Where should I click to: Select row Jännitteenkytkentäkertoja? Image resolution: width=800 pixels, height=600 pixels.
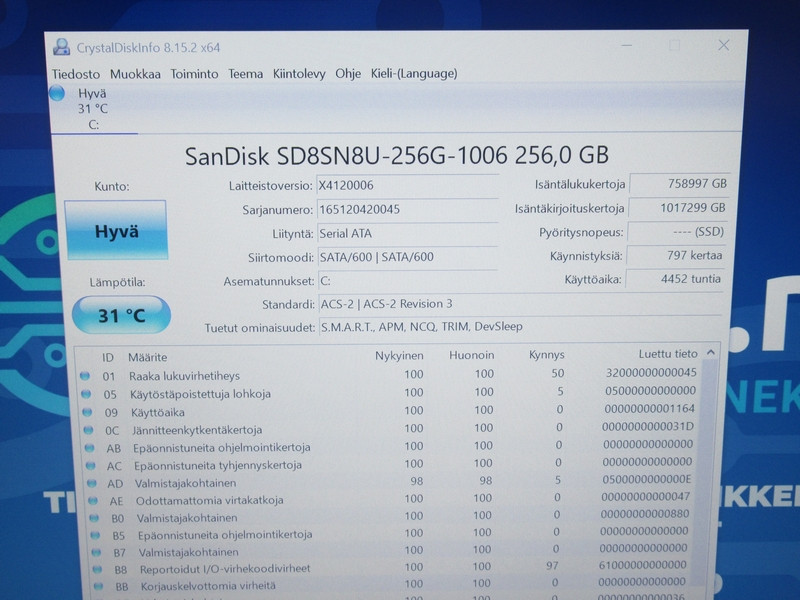tap(389, 429)
